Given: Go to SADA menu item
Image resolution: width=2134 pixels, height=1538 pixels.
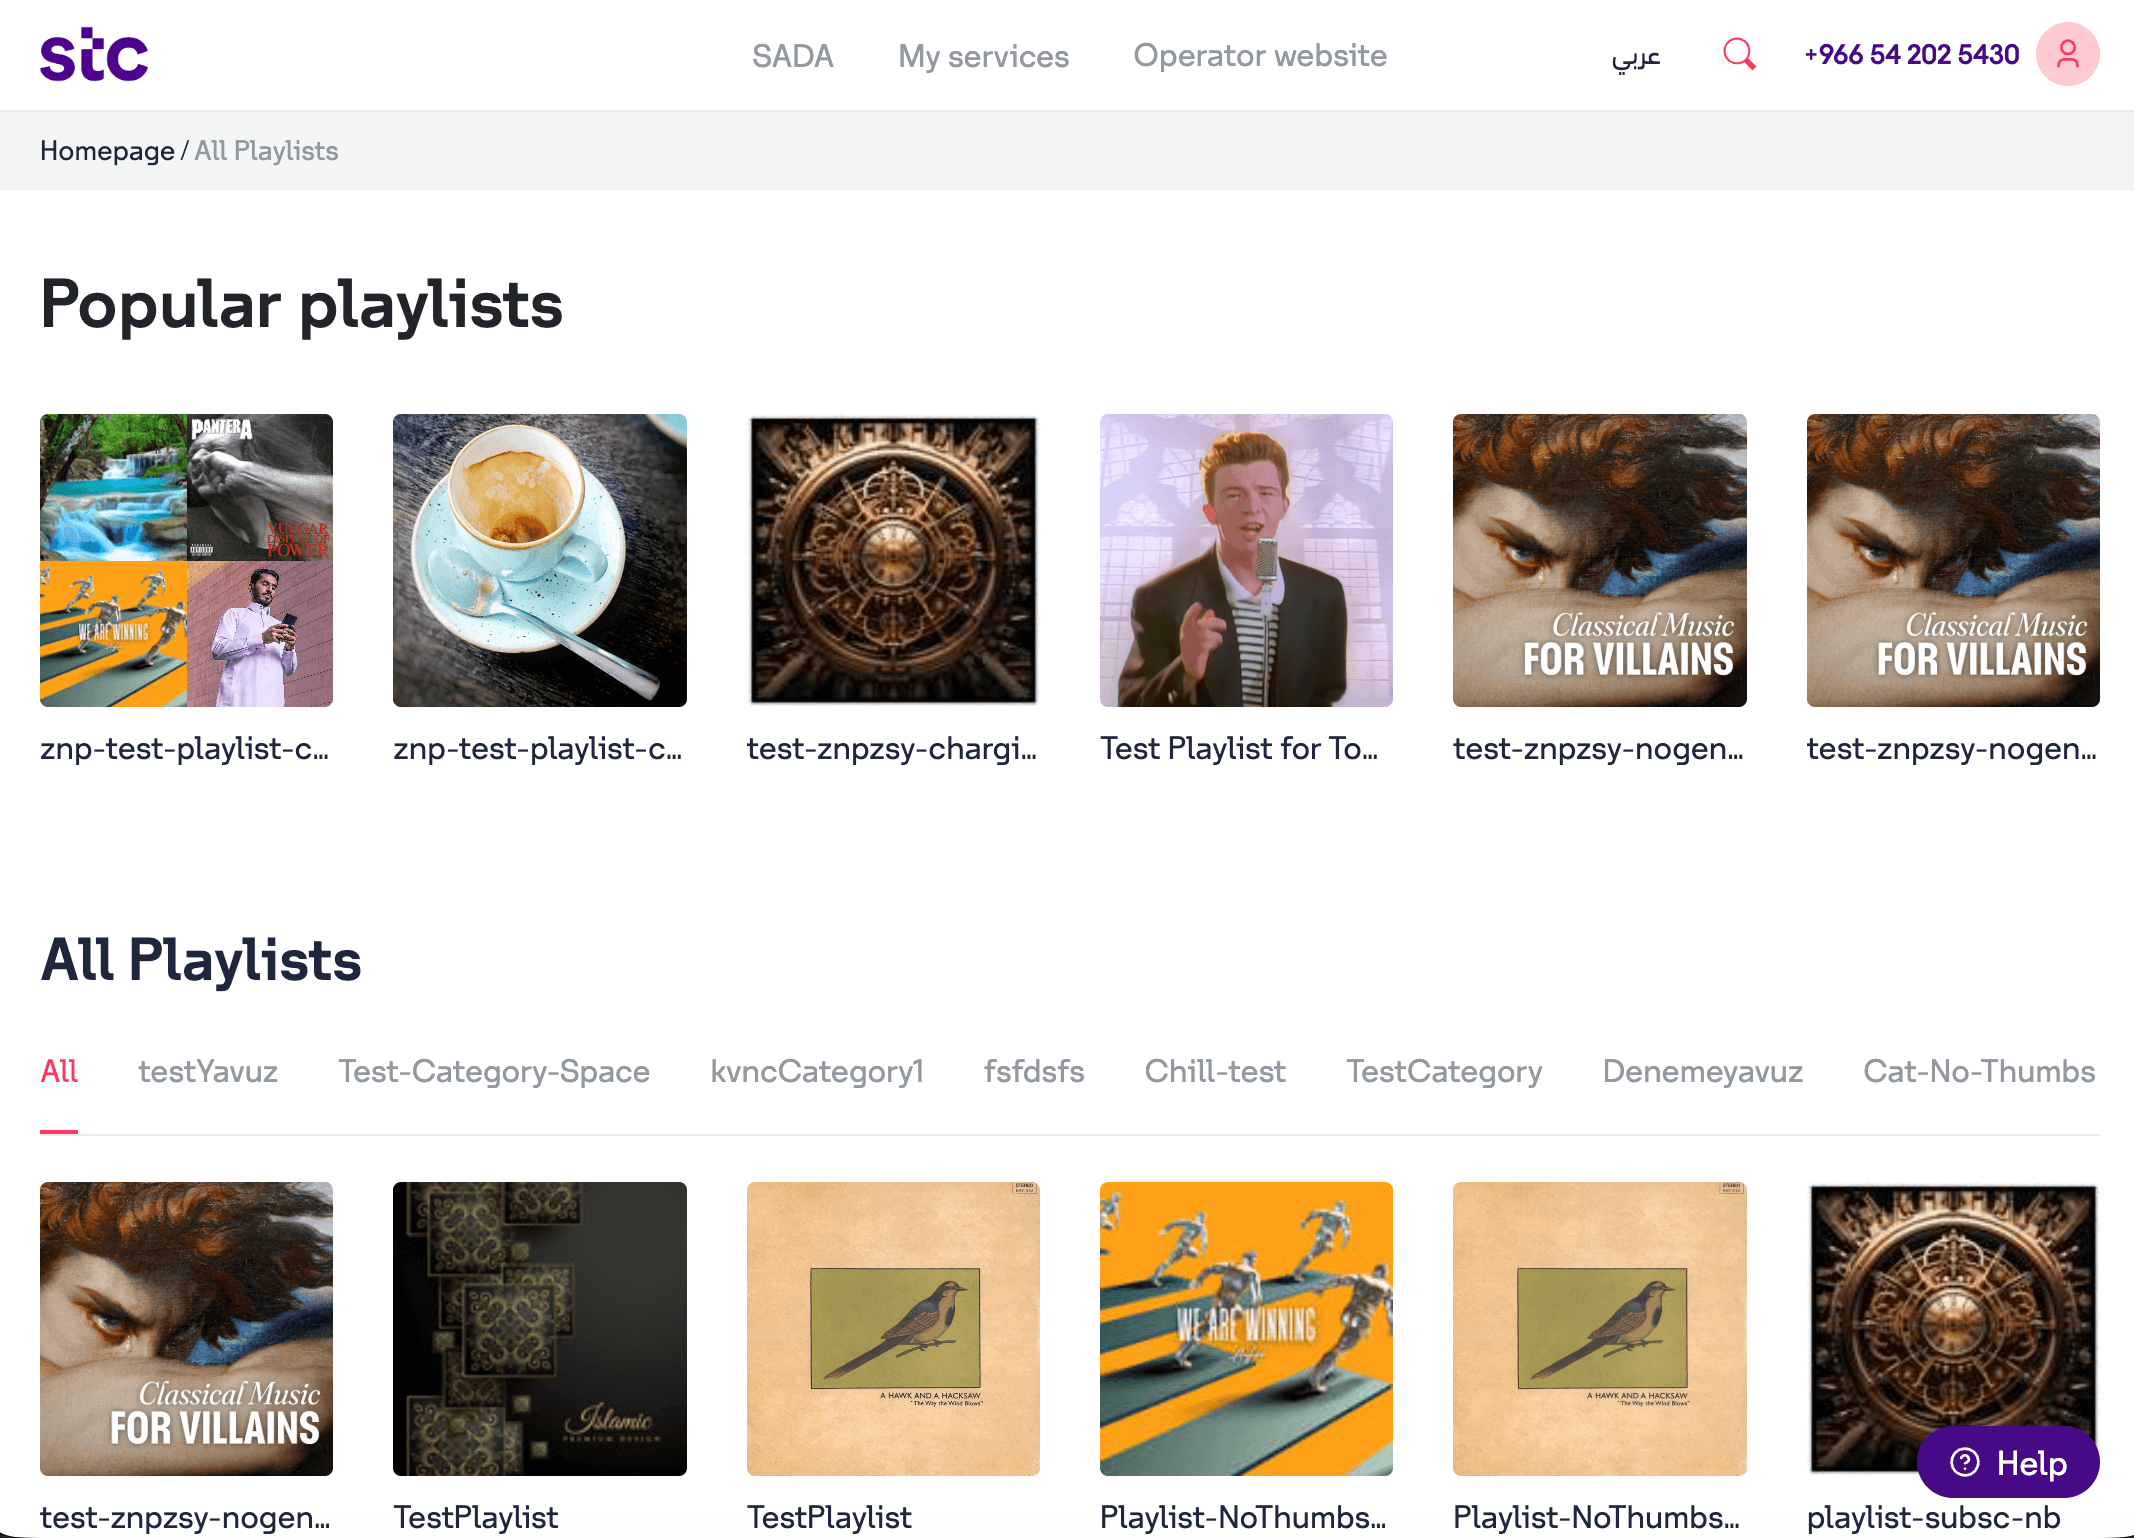Looking at the screenshot, I should coord(792,56).
